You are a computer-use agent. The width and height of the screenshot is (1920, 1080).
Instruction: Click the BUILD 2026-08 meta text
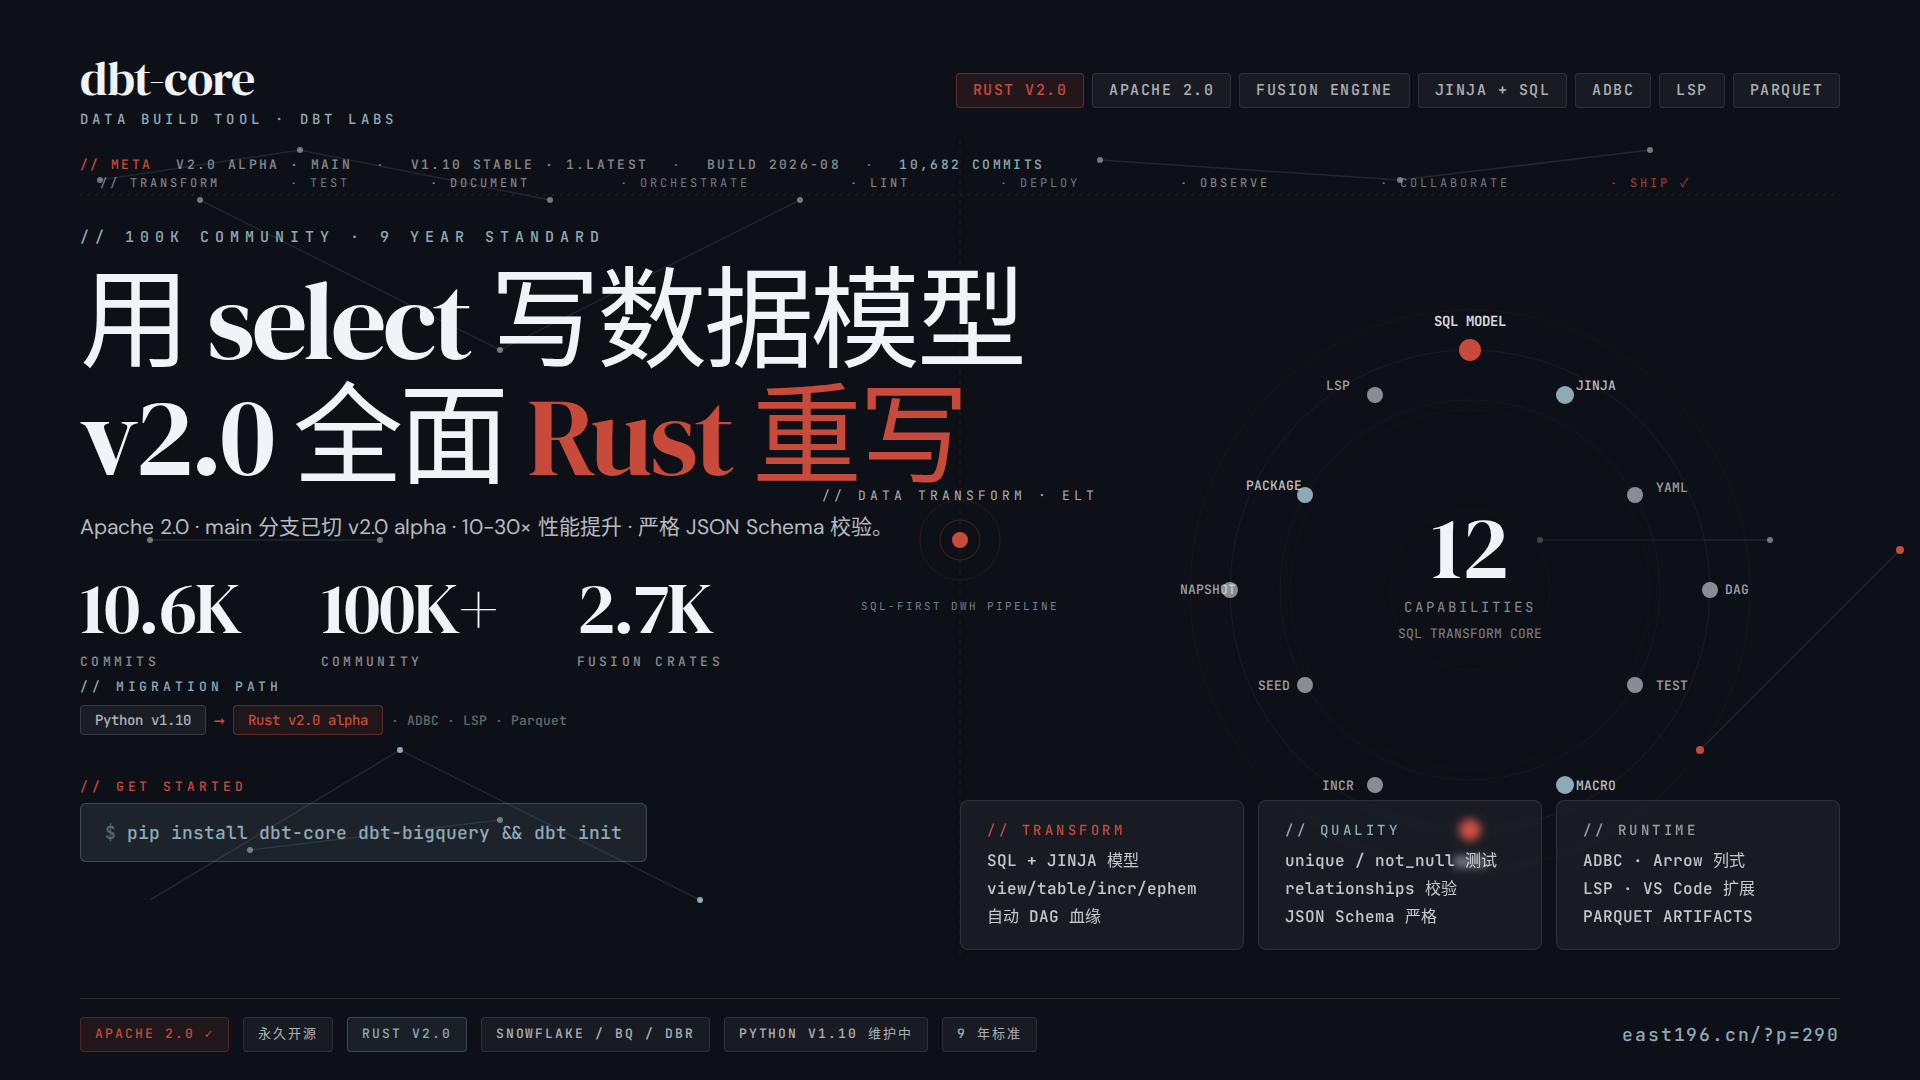[x=773, y=165]
